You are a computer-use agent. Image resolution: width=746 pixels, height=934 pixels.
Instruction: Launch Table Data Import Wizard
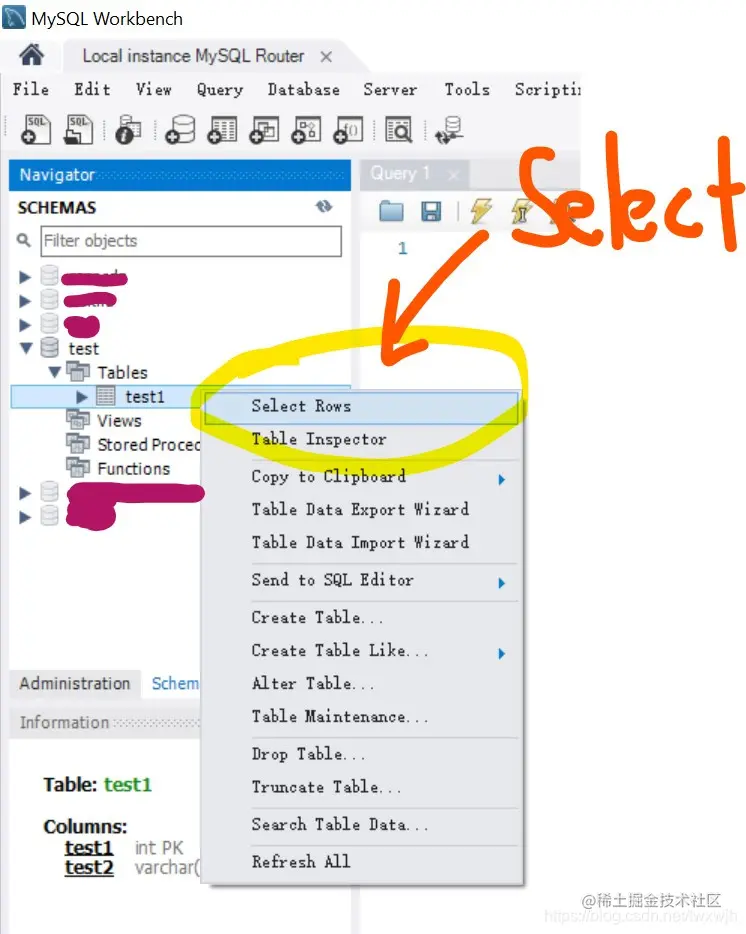pyautogui.click(x=361, y=543)
